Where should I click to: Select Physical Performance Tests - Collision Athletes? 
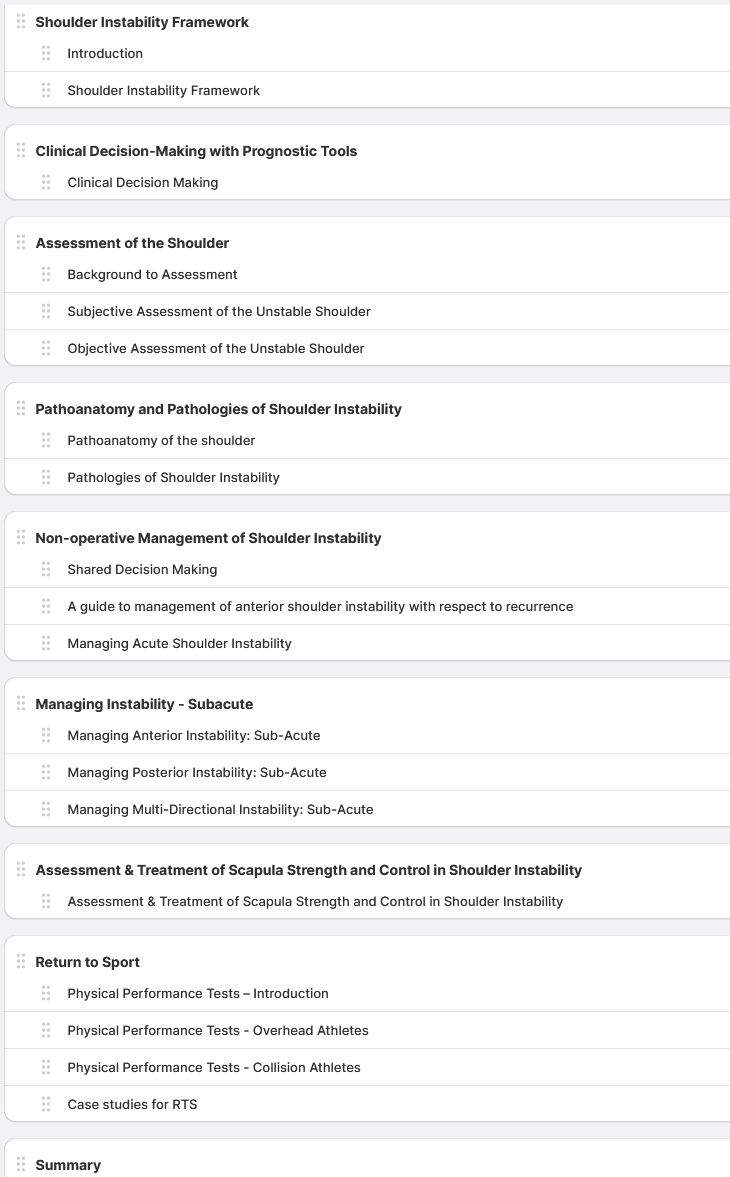tap(214, 1067)
